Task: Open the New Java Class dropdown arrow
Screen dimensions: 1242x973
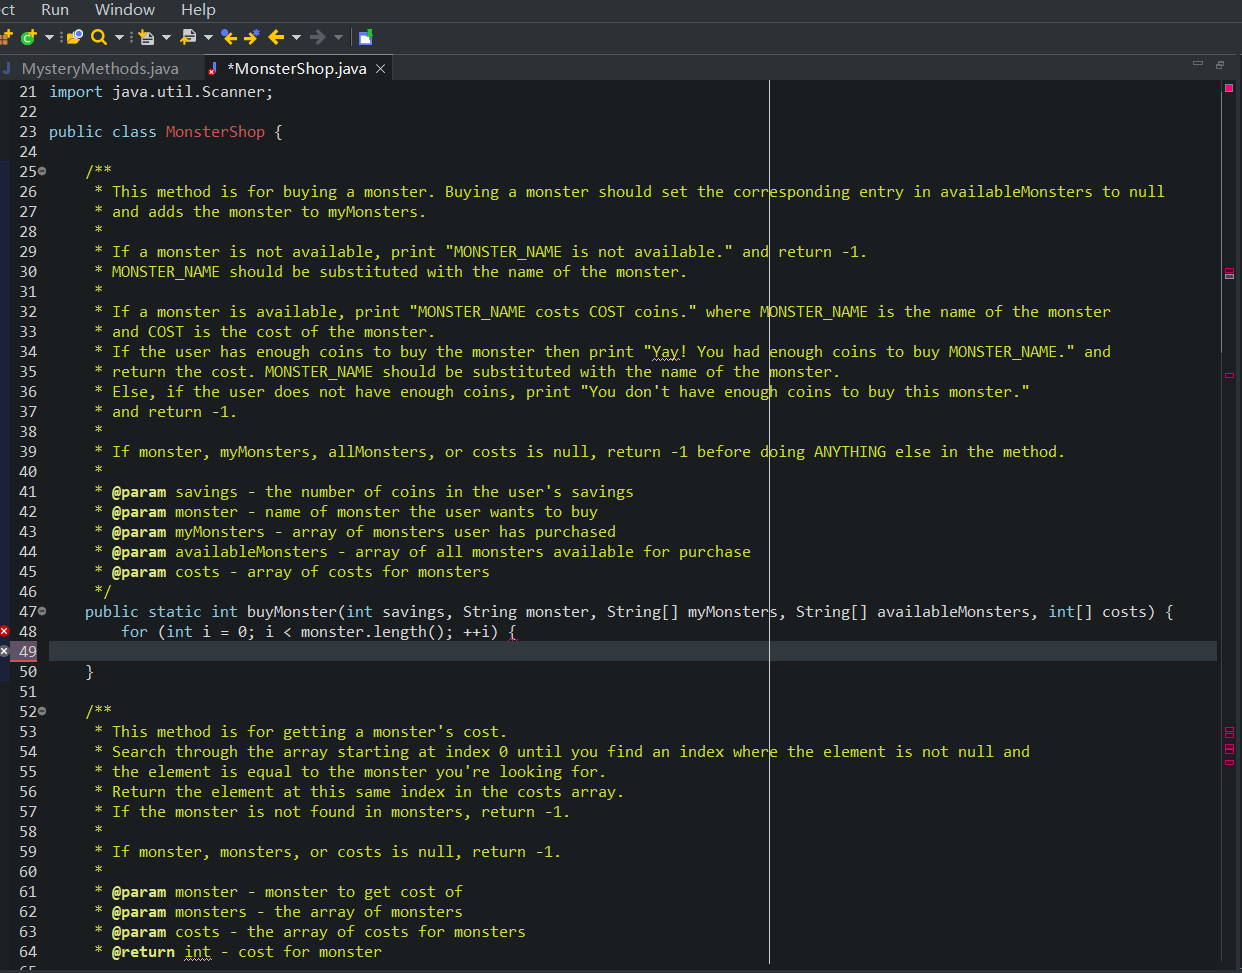Action: click(49, 37)
